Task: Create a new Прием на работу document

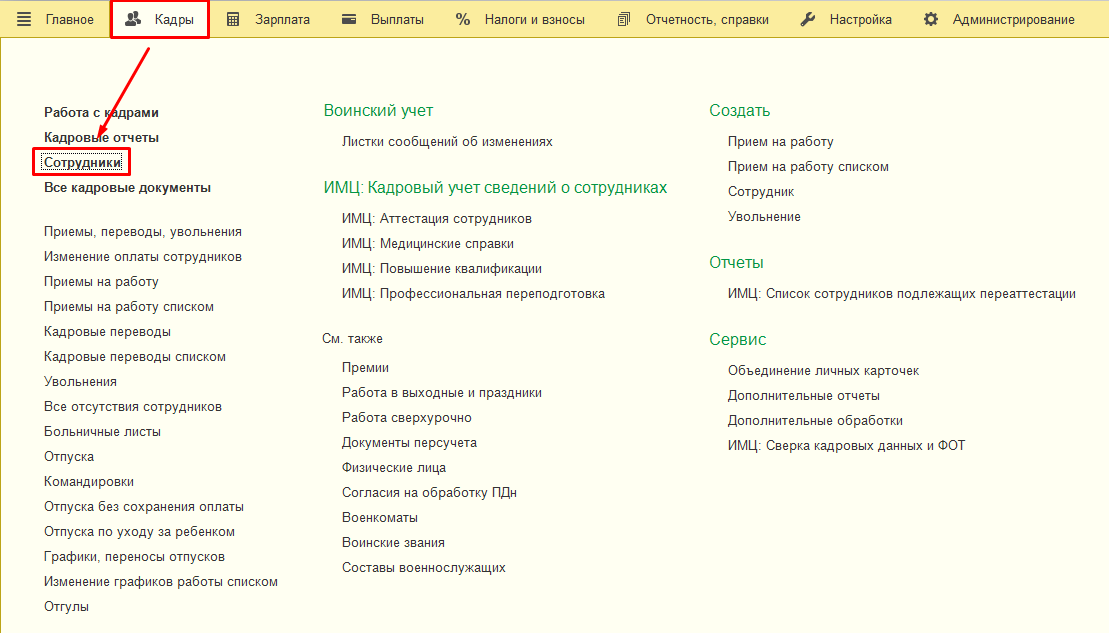Action: (780, 142)
